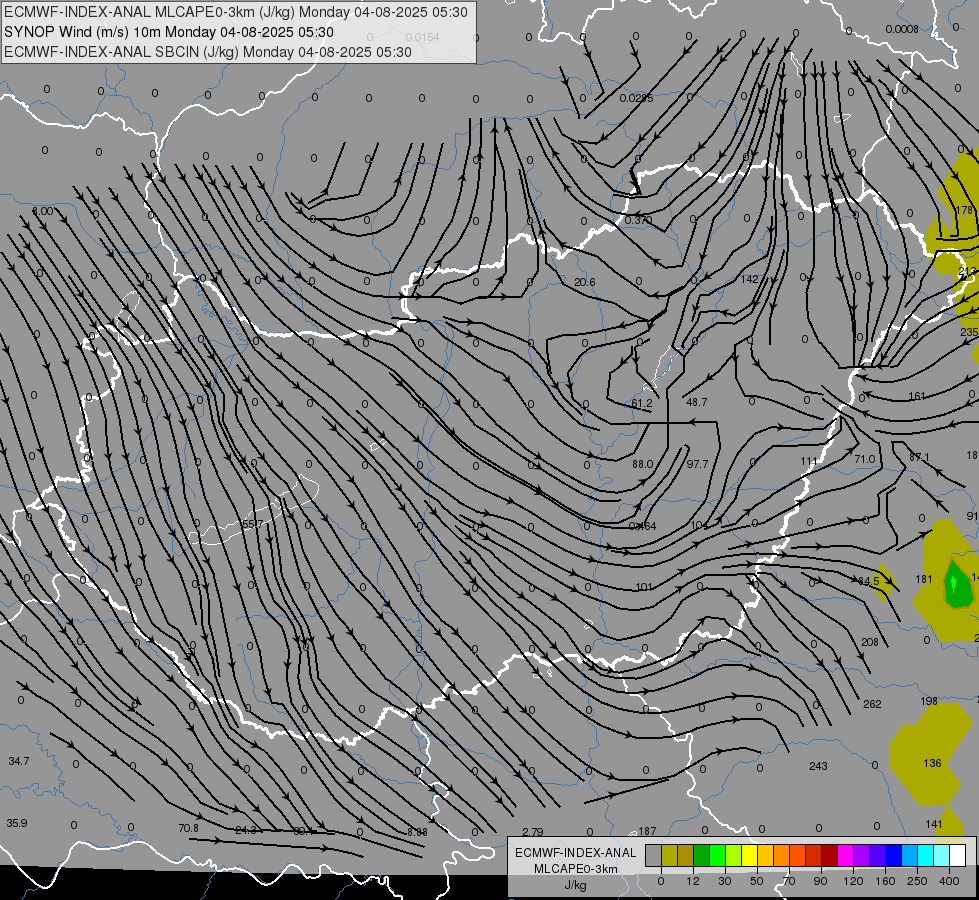Click the map value '20.6'

[584, 282]
